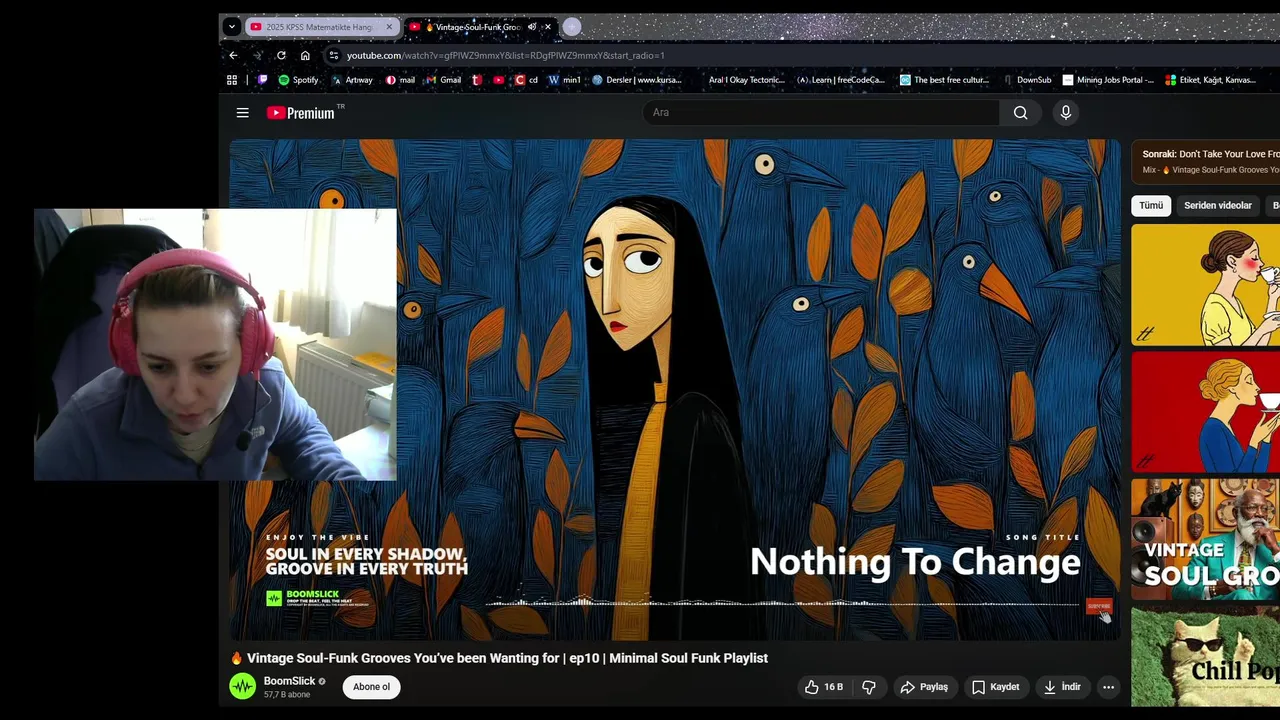Open the tab search dropdown arrow
Image resolution: width=1280 pixels, height=720 pixels.
pyautogui.click(x=232, y=27)
